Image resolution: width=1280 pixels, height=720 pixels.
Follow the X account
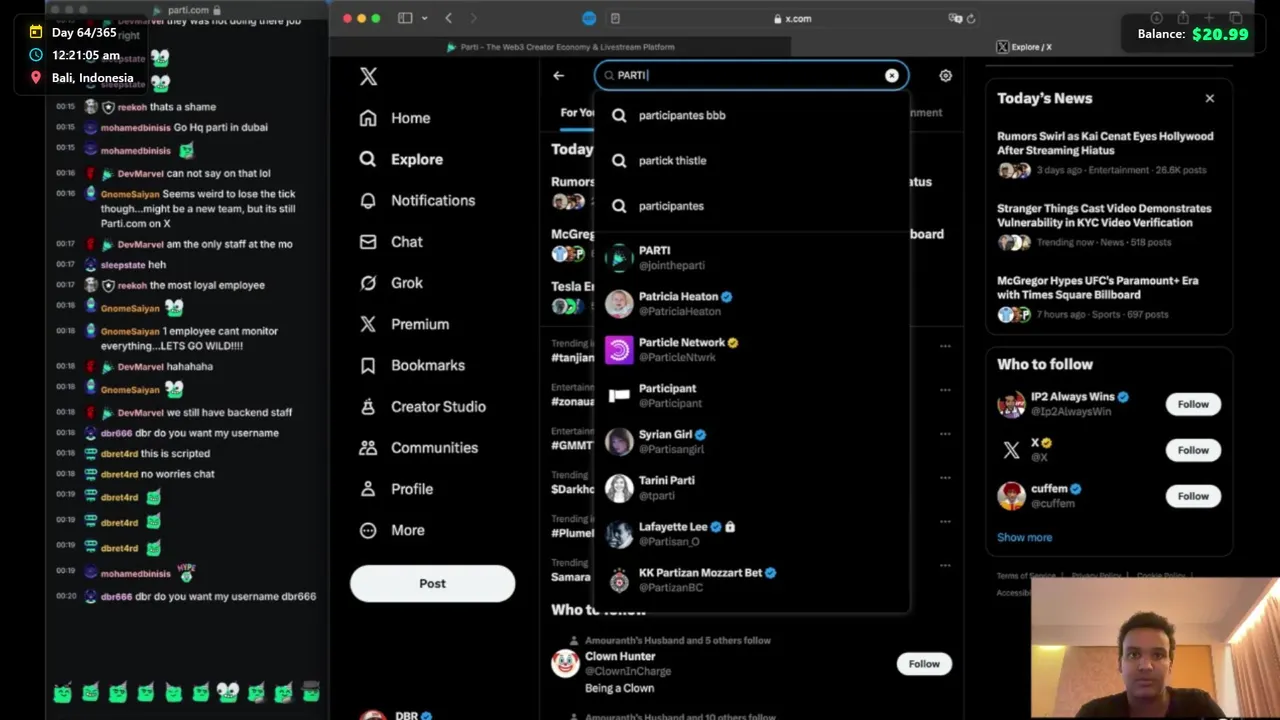1193,450
